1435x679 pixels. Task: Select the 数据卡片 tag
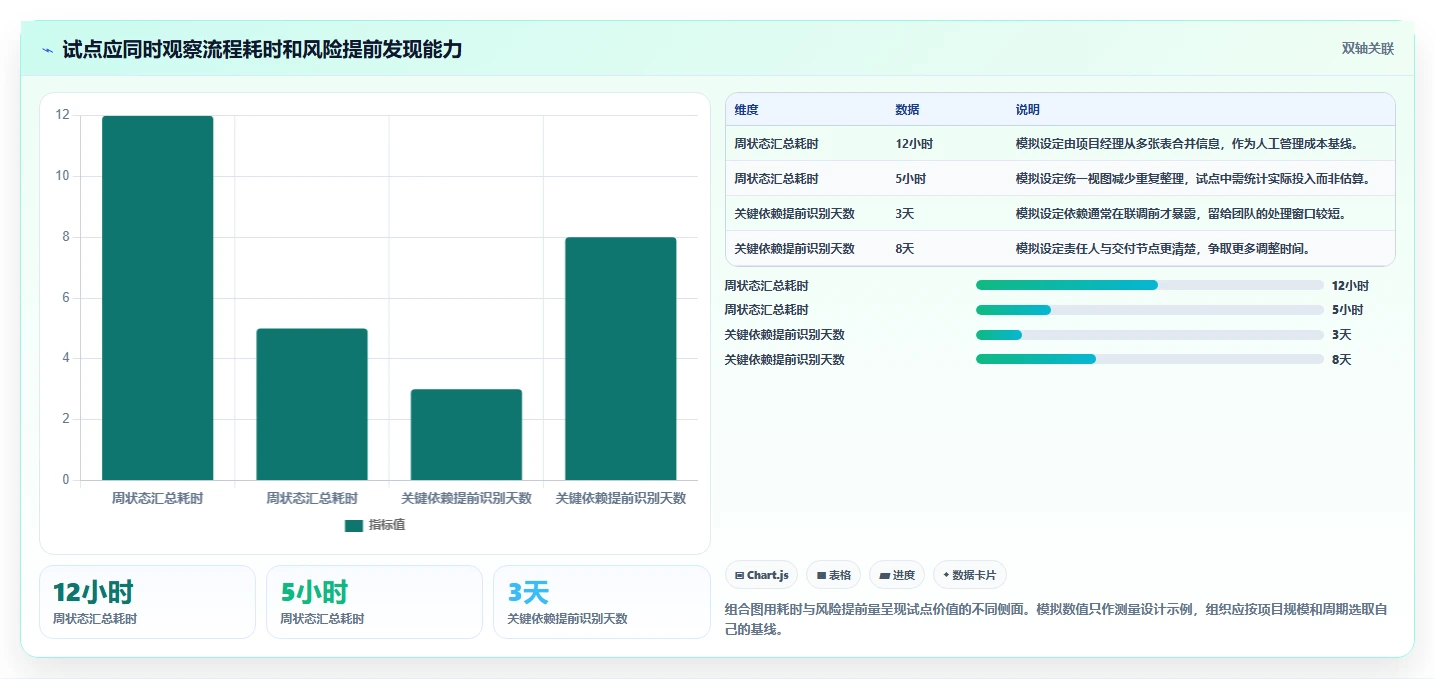970,575
